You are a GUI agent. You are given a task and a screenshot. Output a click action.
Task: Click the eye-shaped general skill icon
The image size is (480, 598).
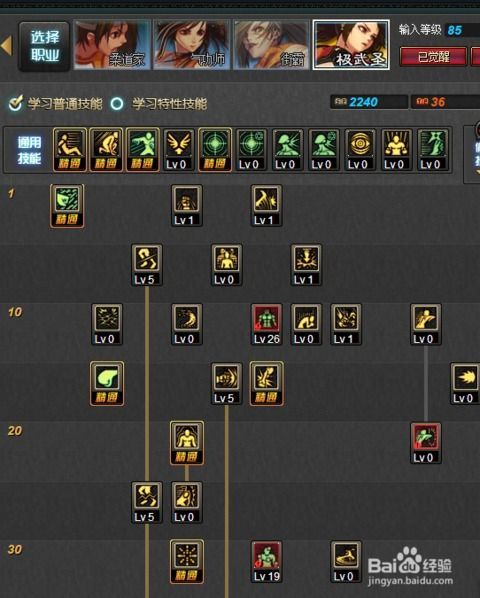(x=360, y=150)
